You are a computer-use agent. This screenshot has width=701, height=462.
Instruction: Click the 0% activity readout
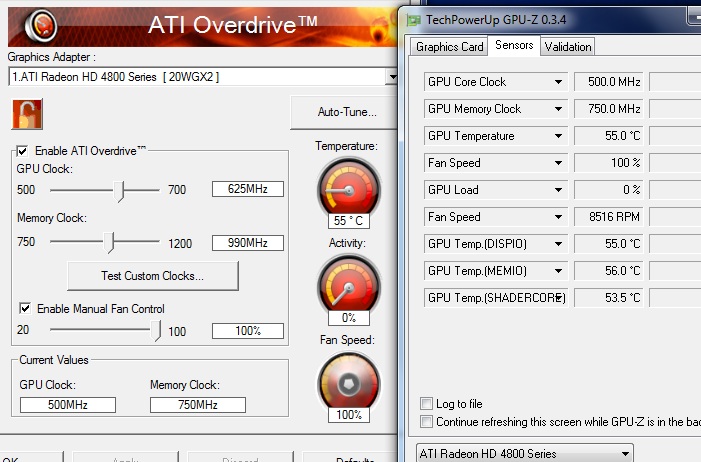pyautogui.click(x=349, y=318)
